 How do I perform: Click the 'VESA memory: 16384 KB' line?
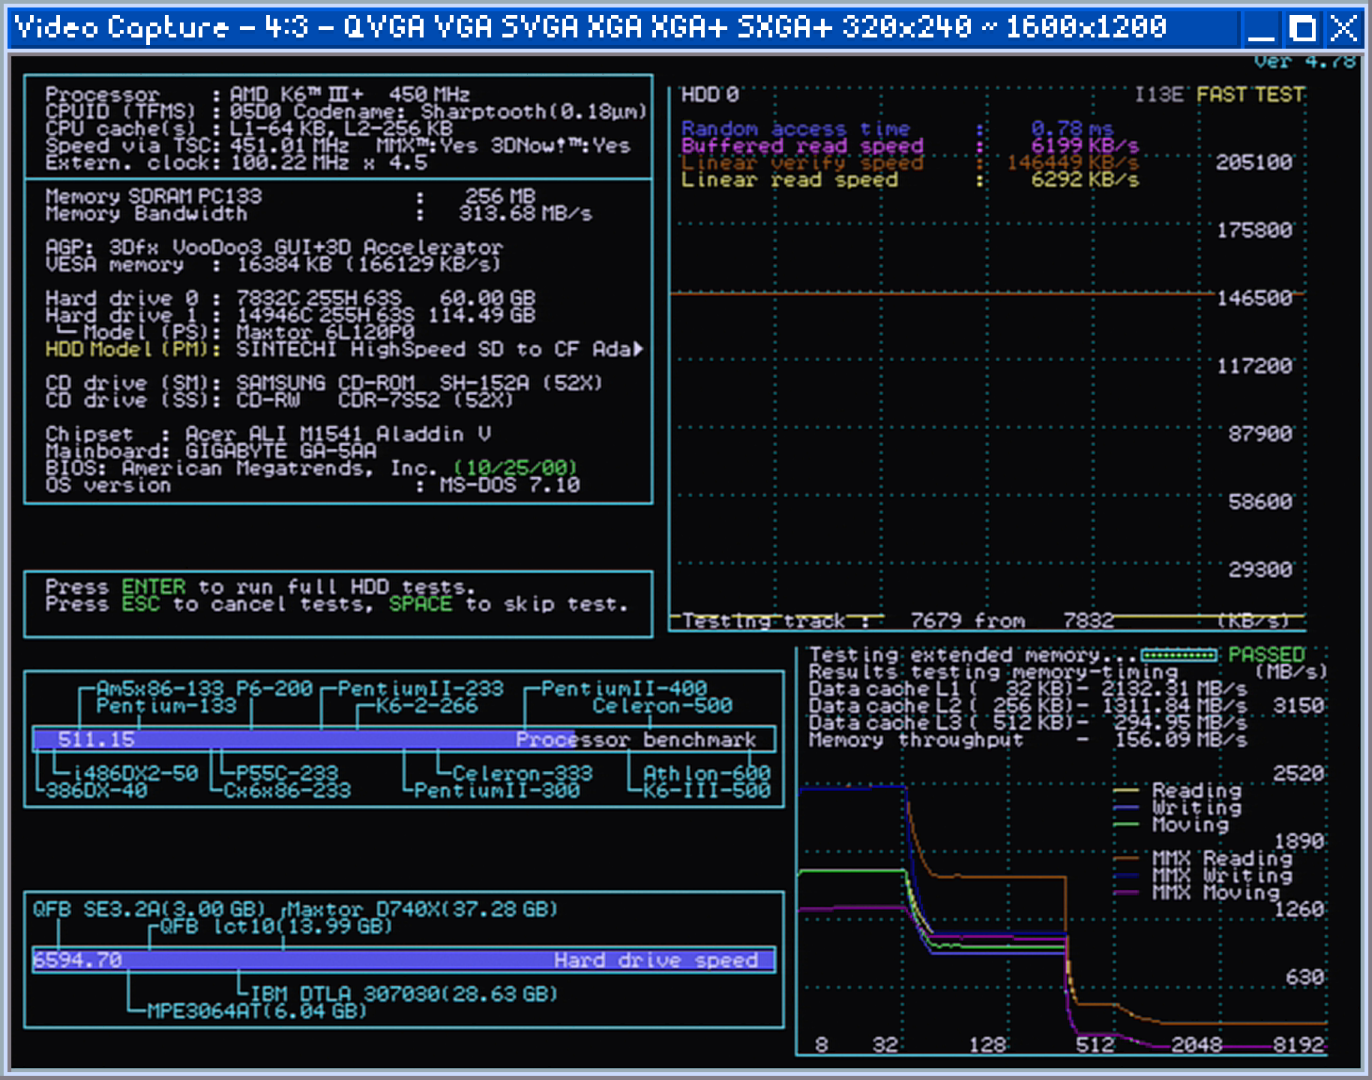click(273, 264)
